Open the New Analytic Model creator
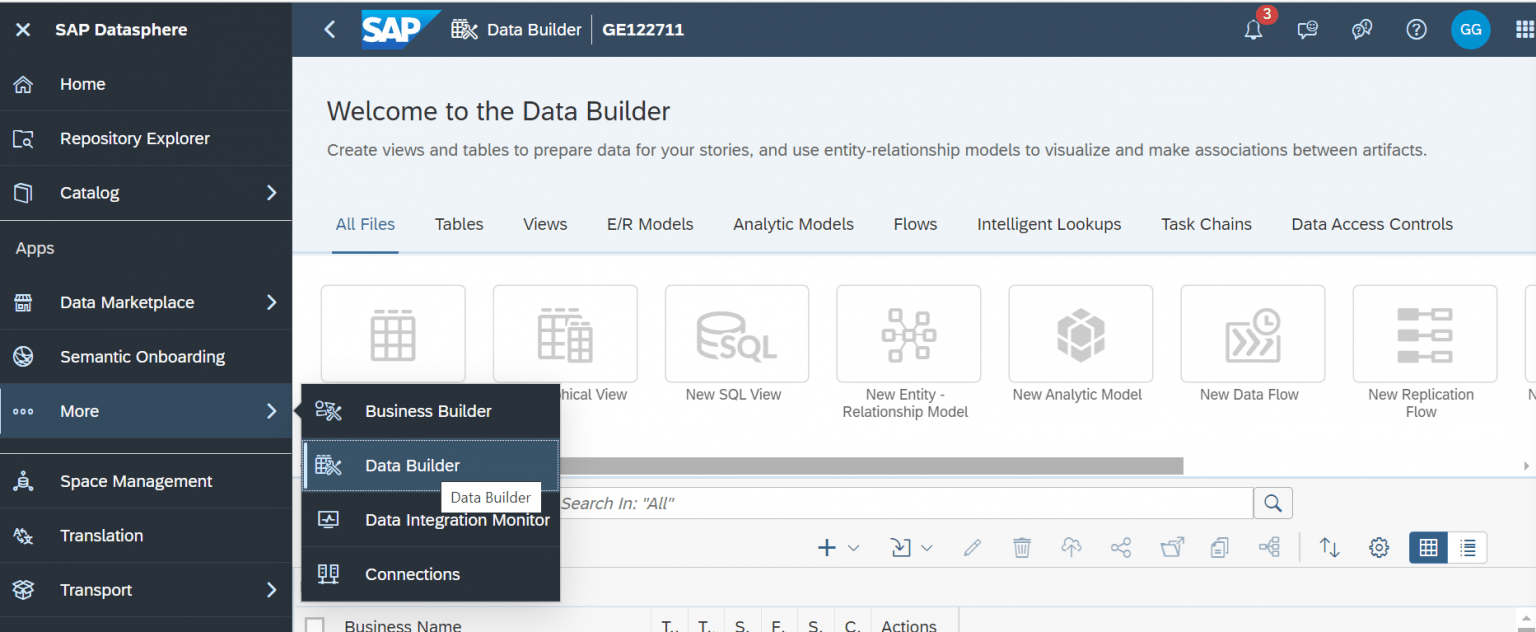 click(1080, 333)
